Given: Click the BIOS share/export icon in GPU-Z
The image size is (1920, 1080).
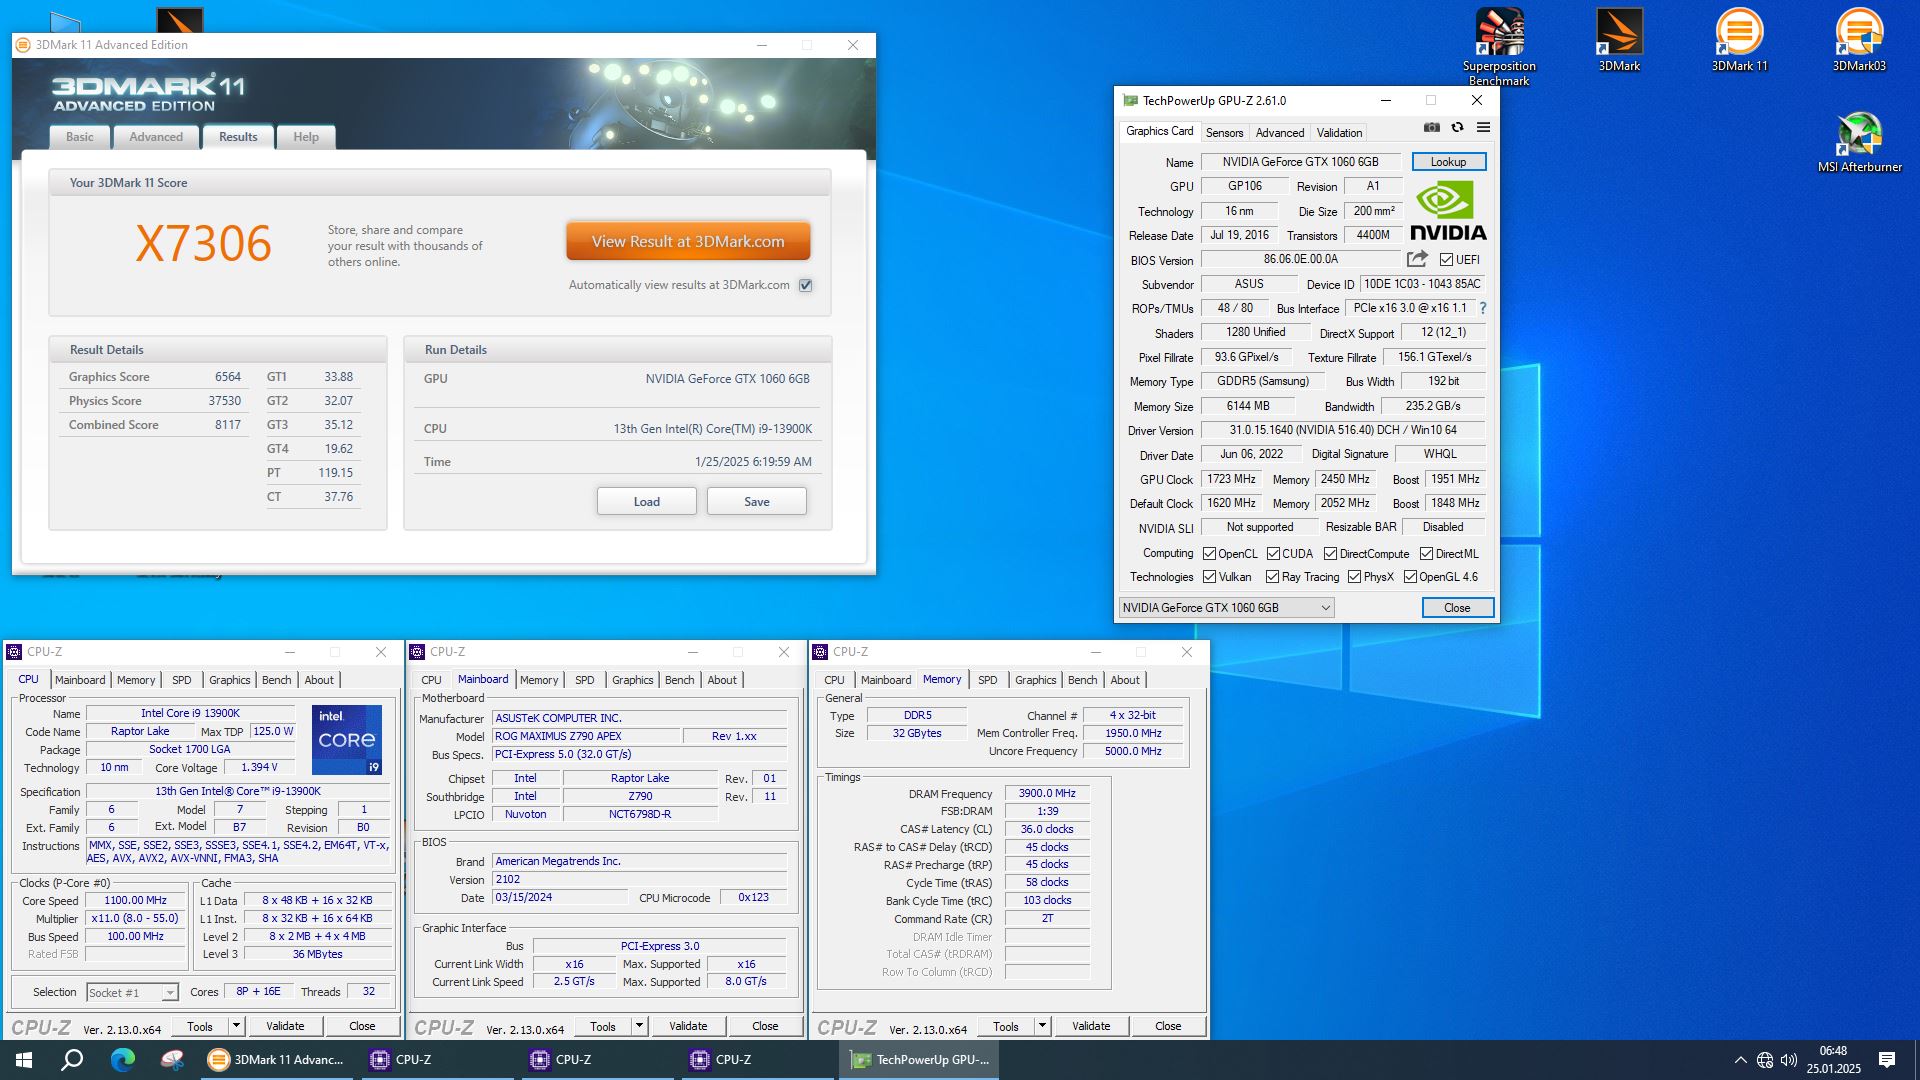Looking at the screenshot, I should tap(1417, 259).
